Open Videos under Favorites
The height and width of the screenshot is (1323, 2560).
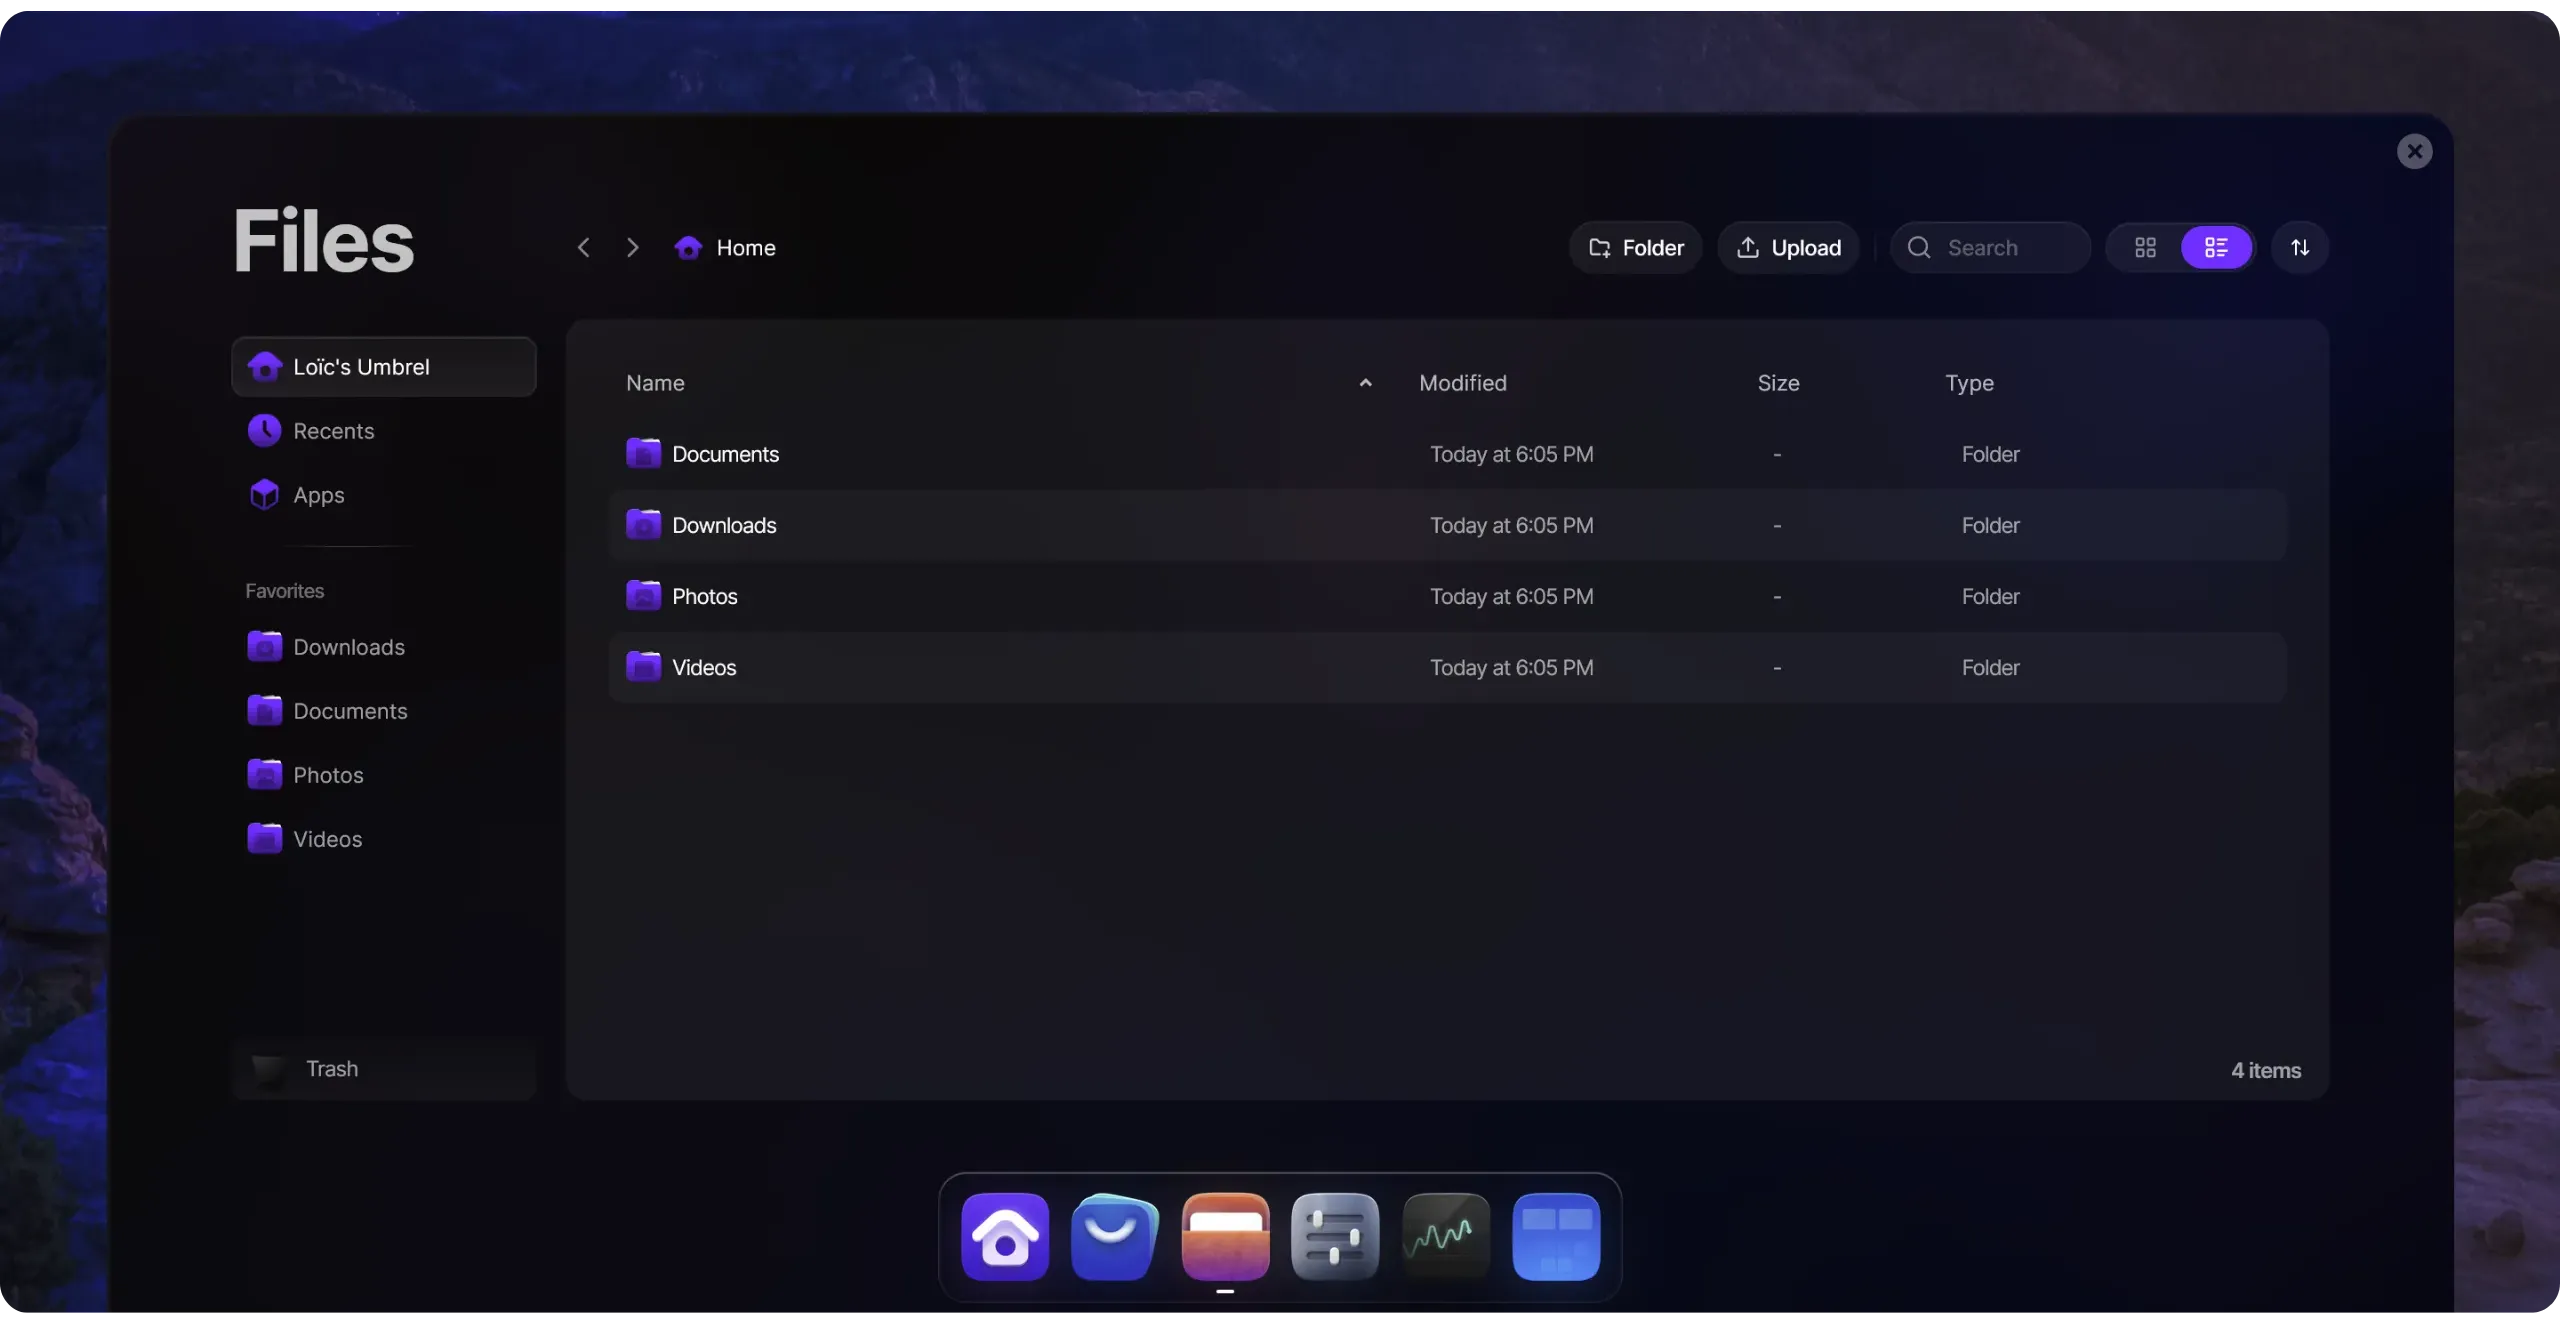(384, 839)
